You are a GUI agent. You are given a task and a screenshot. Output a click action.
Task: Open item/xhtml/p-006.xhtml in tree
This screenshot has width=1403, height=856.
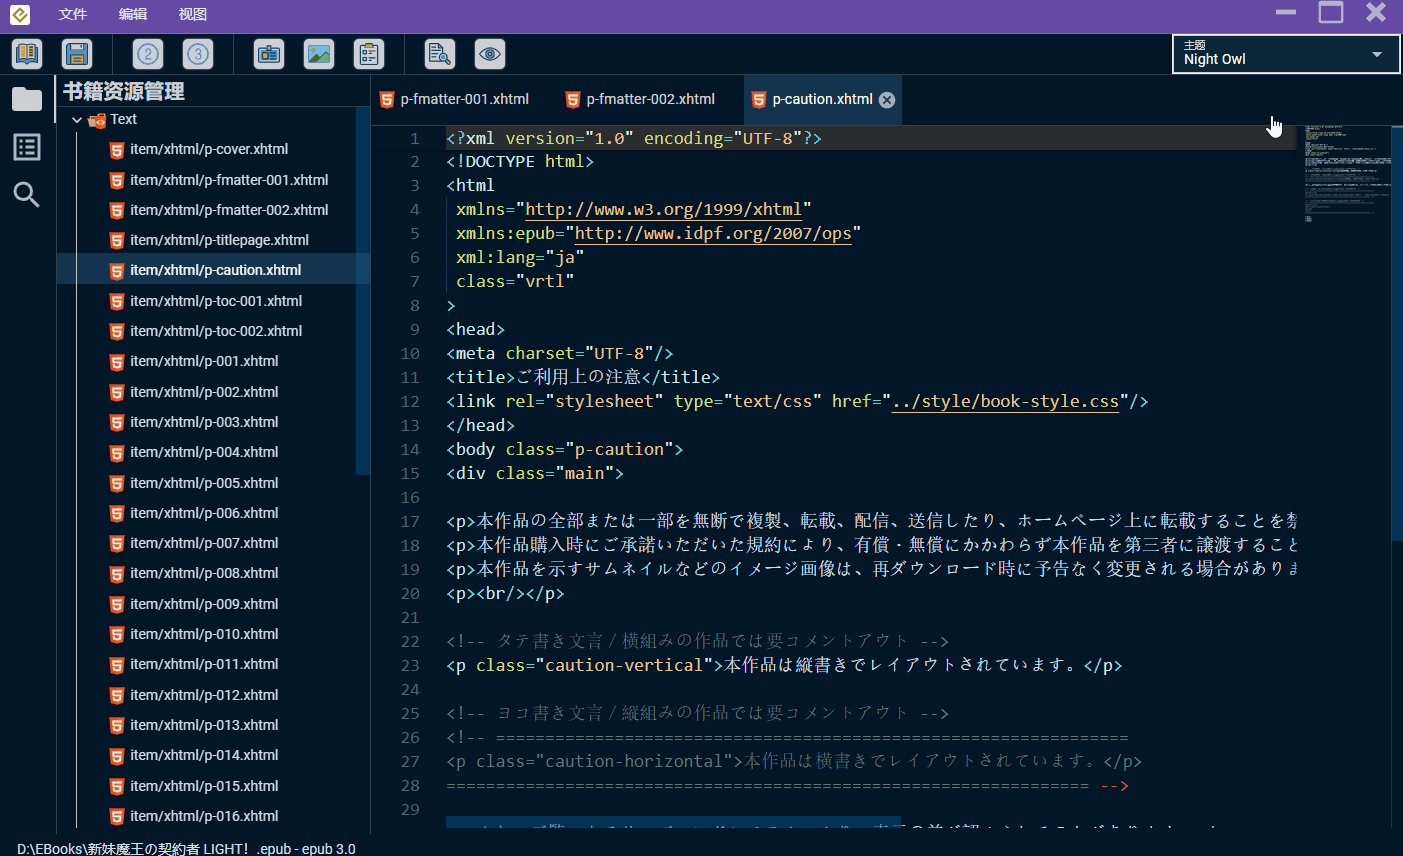(x=204, y=513)
